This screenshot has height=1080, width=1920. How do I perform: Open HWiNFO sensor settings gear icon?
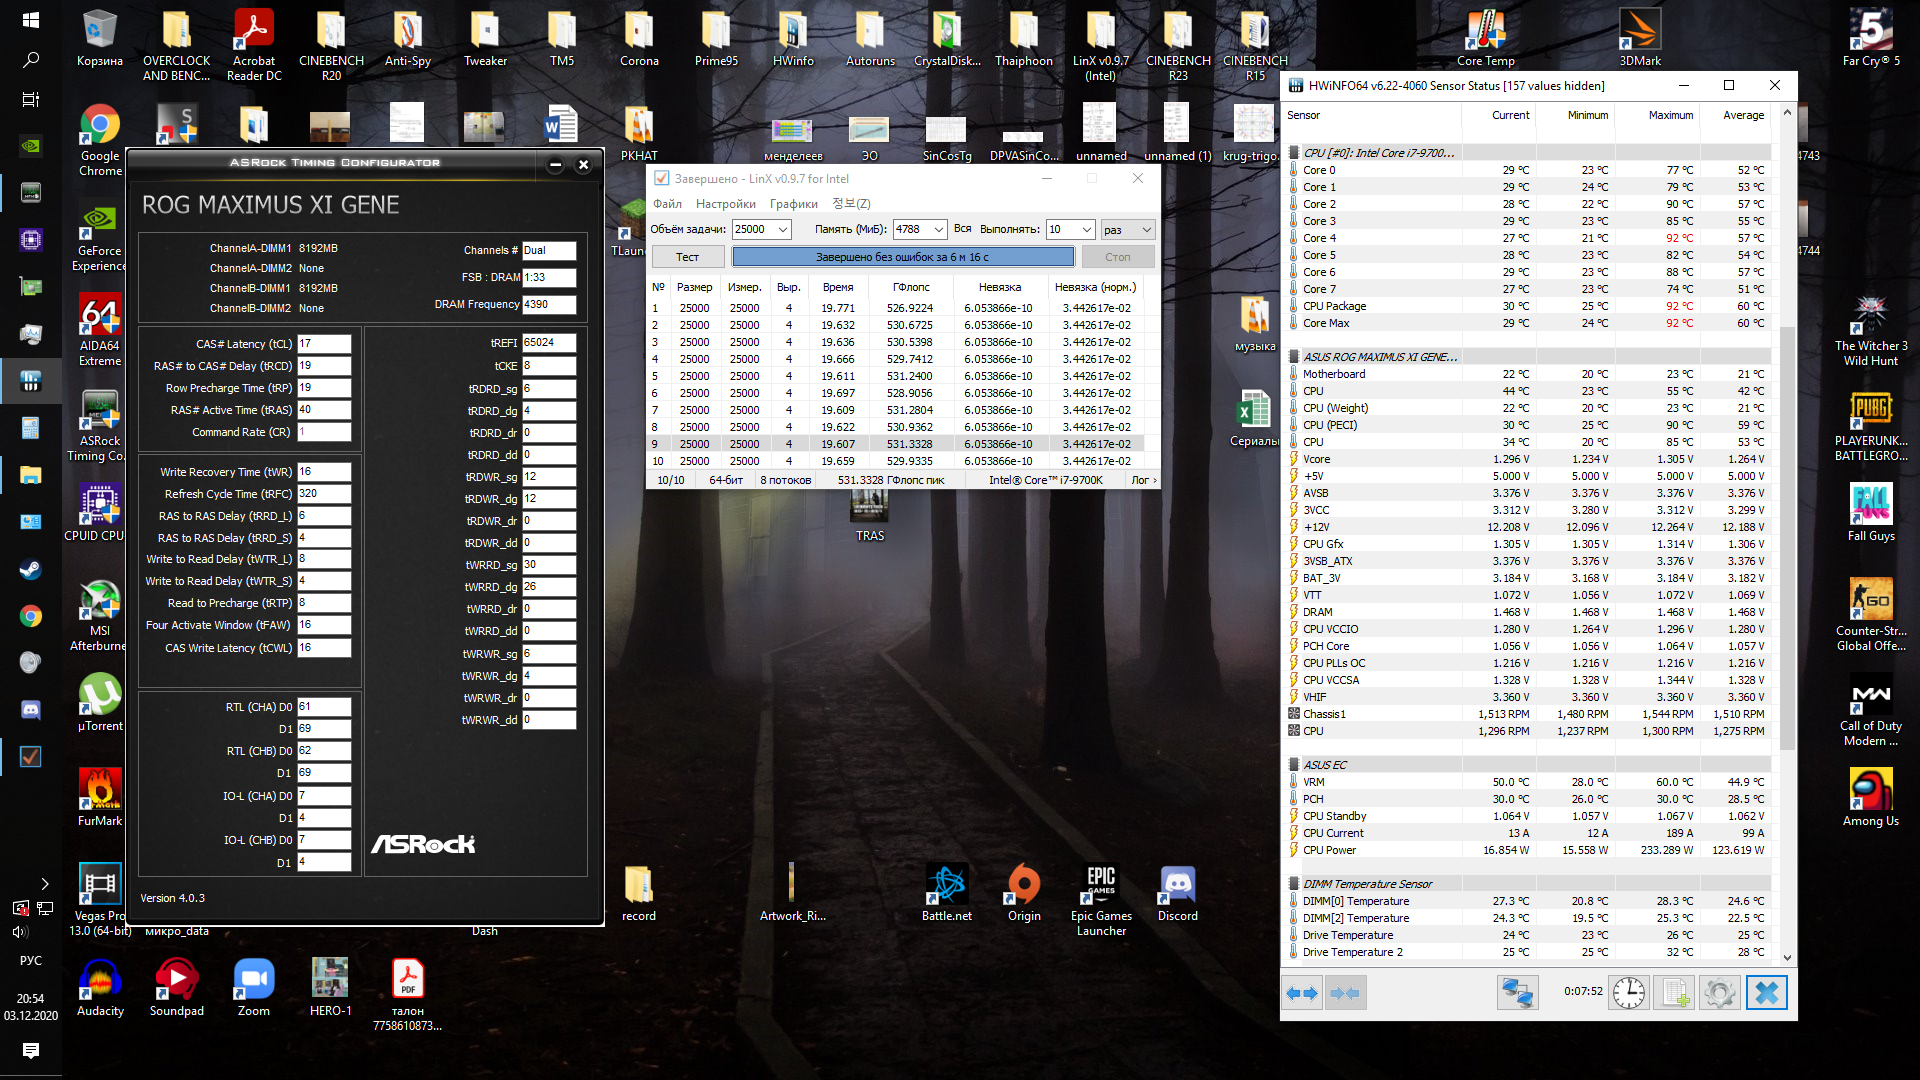(1720, 993)
